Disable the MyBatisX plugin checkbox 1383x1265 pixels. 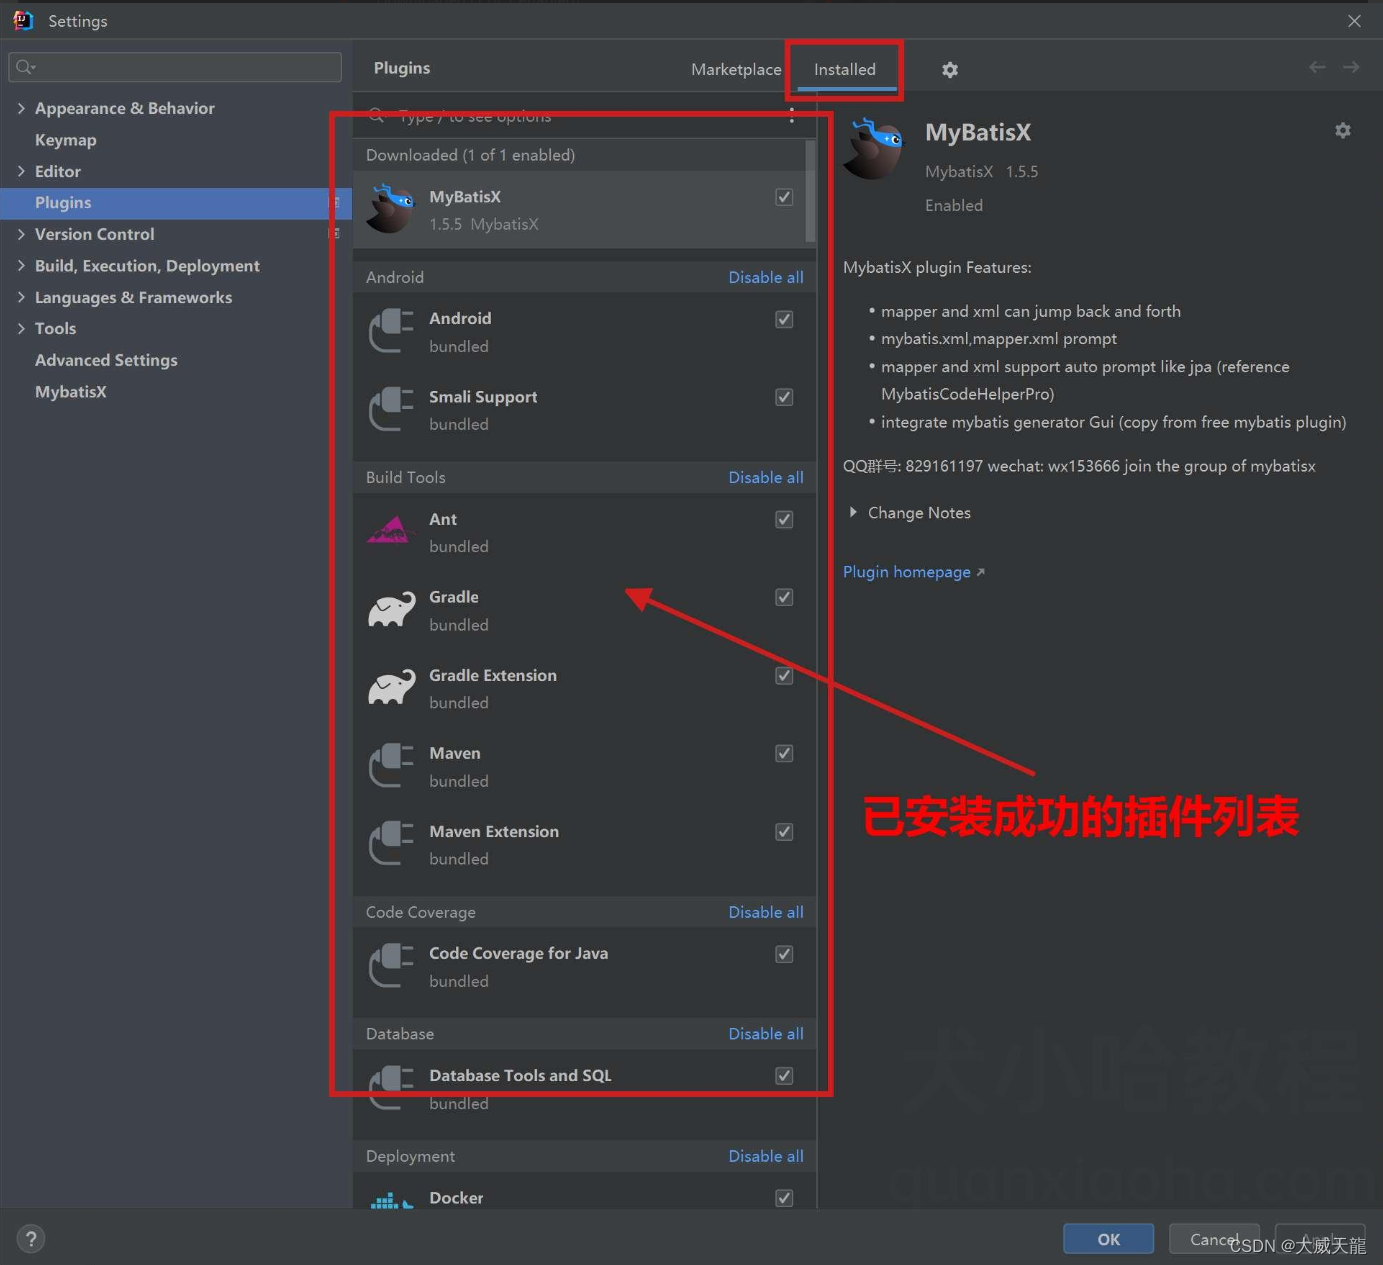tap(784, 197)
